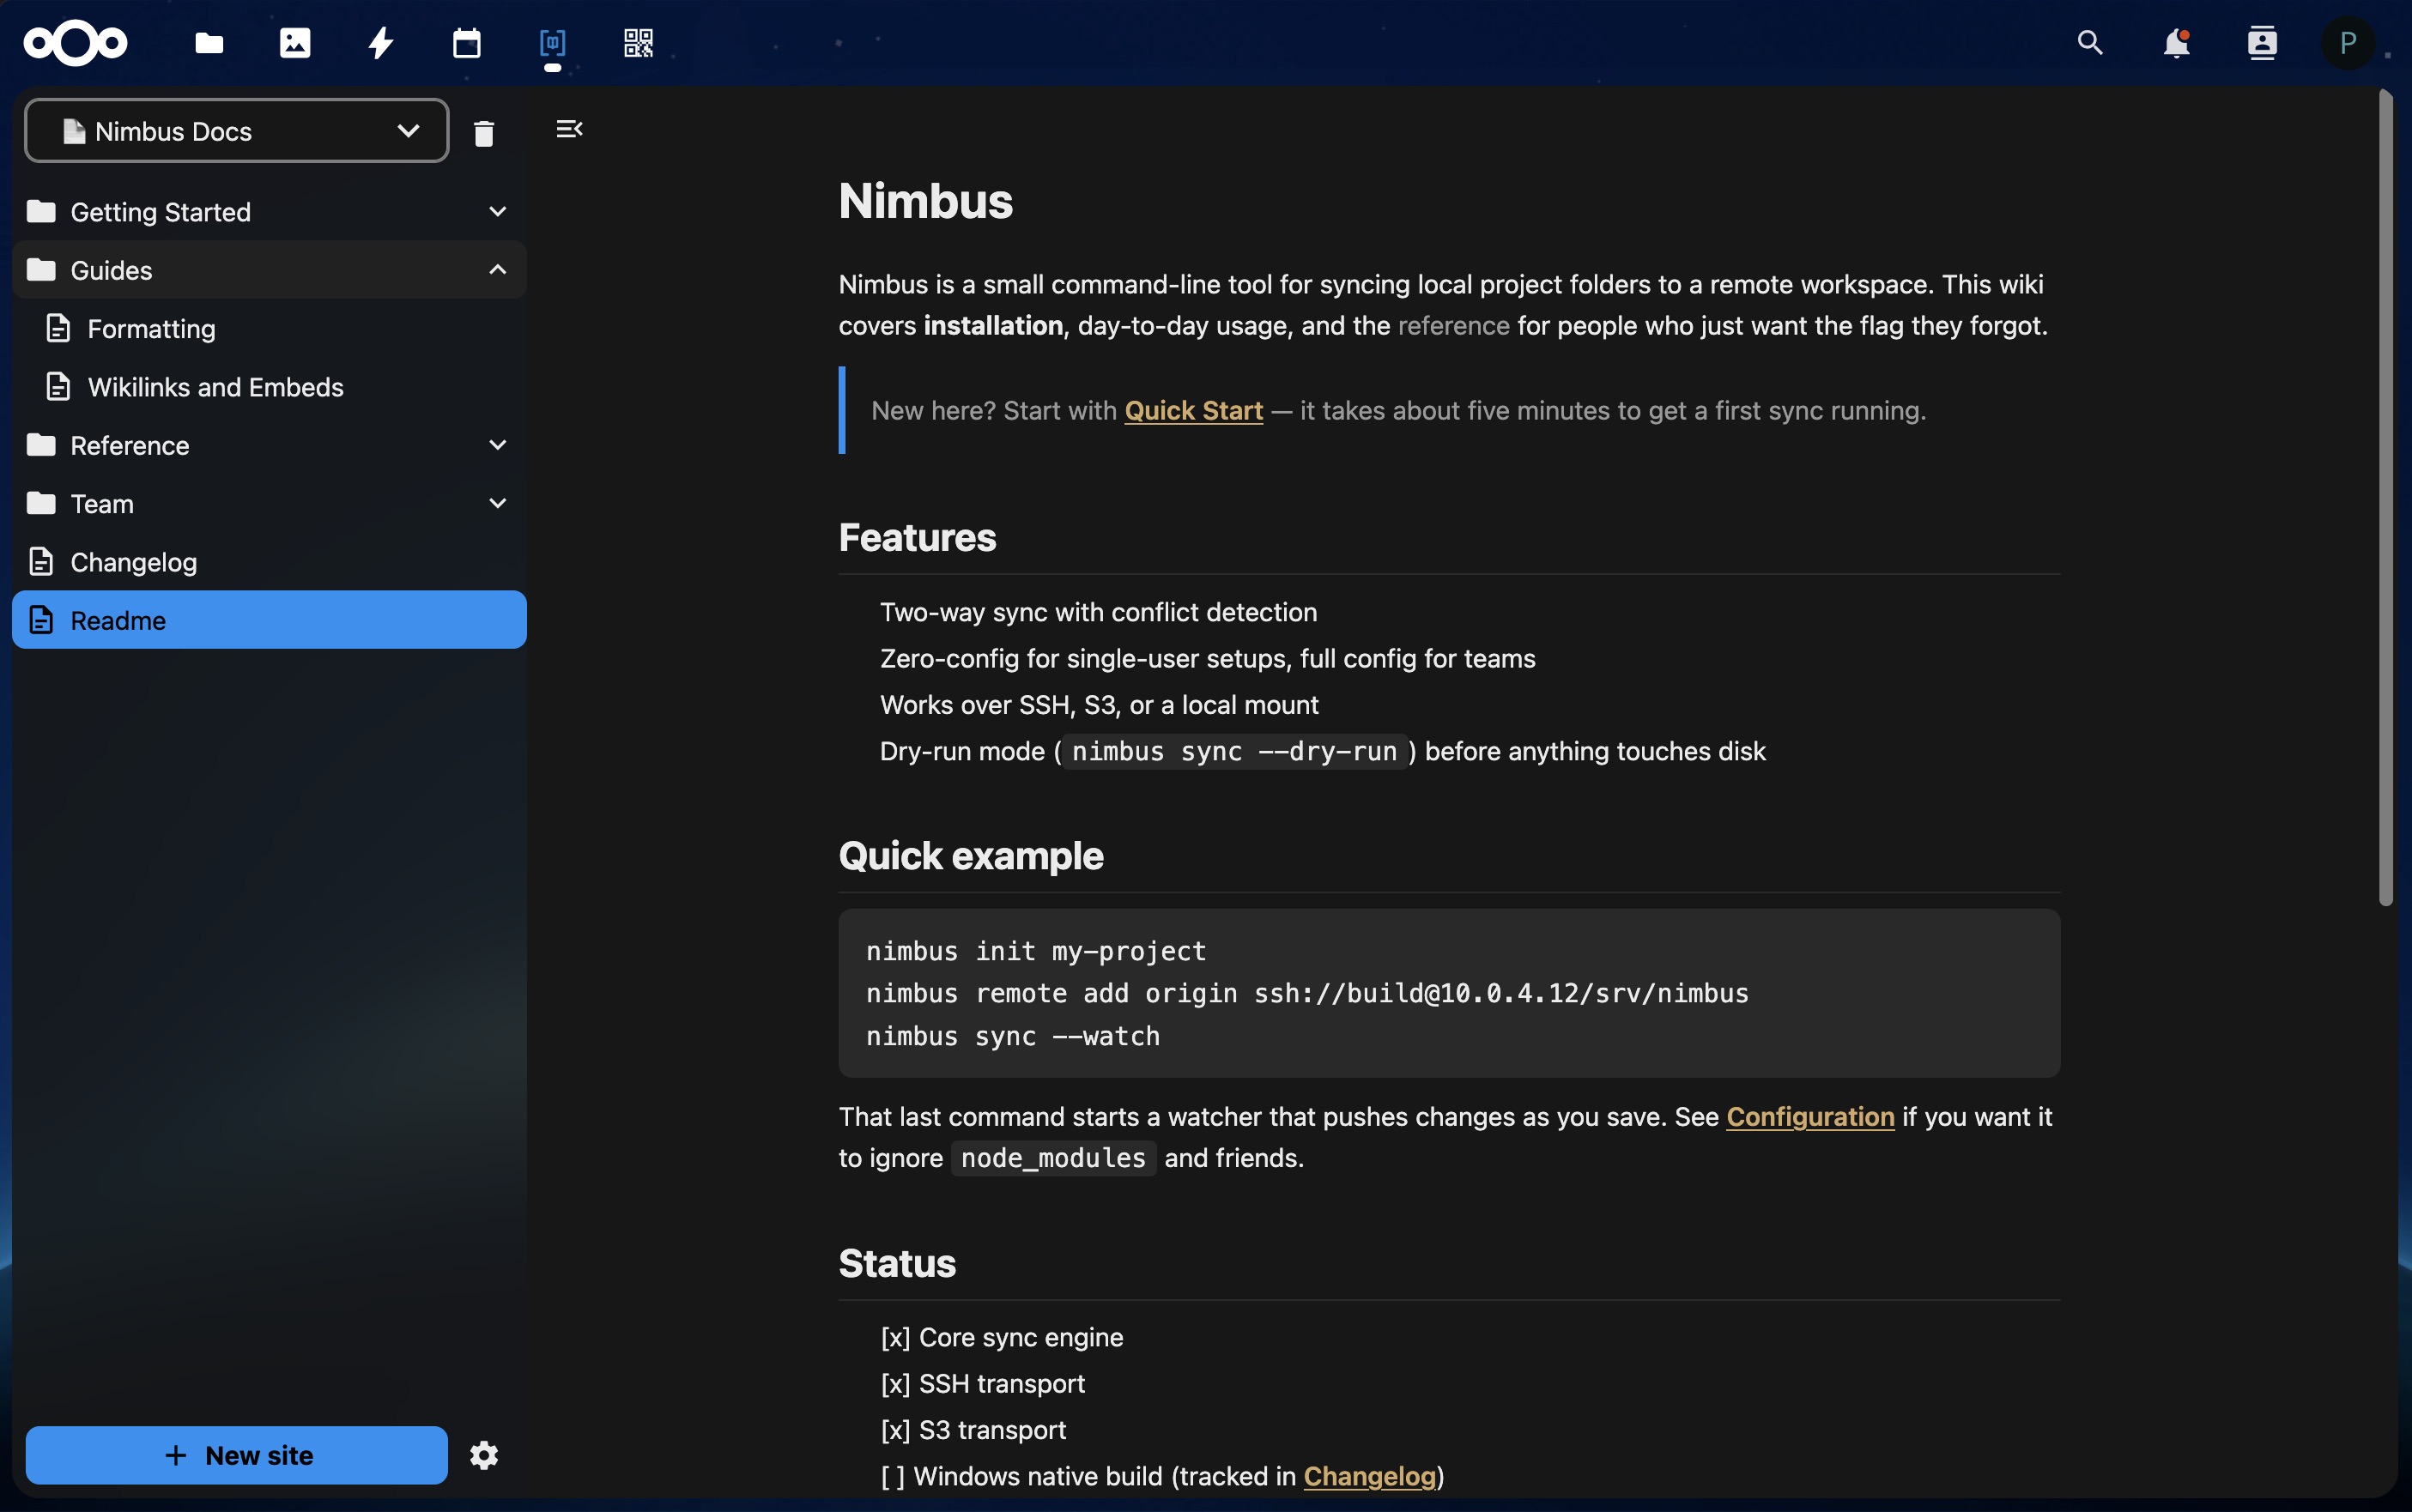
Task: Click 'nimbus sync --watch' code line
Action: point(1013,1036)
